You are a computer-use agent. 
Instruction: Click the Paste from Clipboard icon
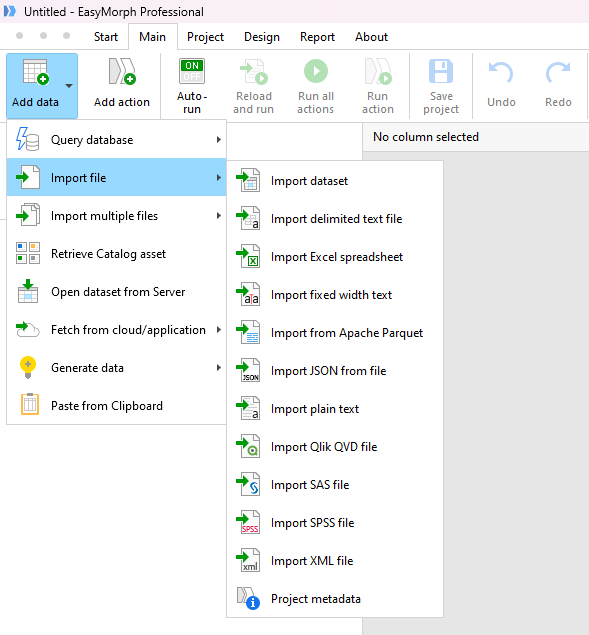click(x=30, y=405)
